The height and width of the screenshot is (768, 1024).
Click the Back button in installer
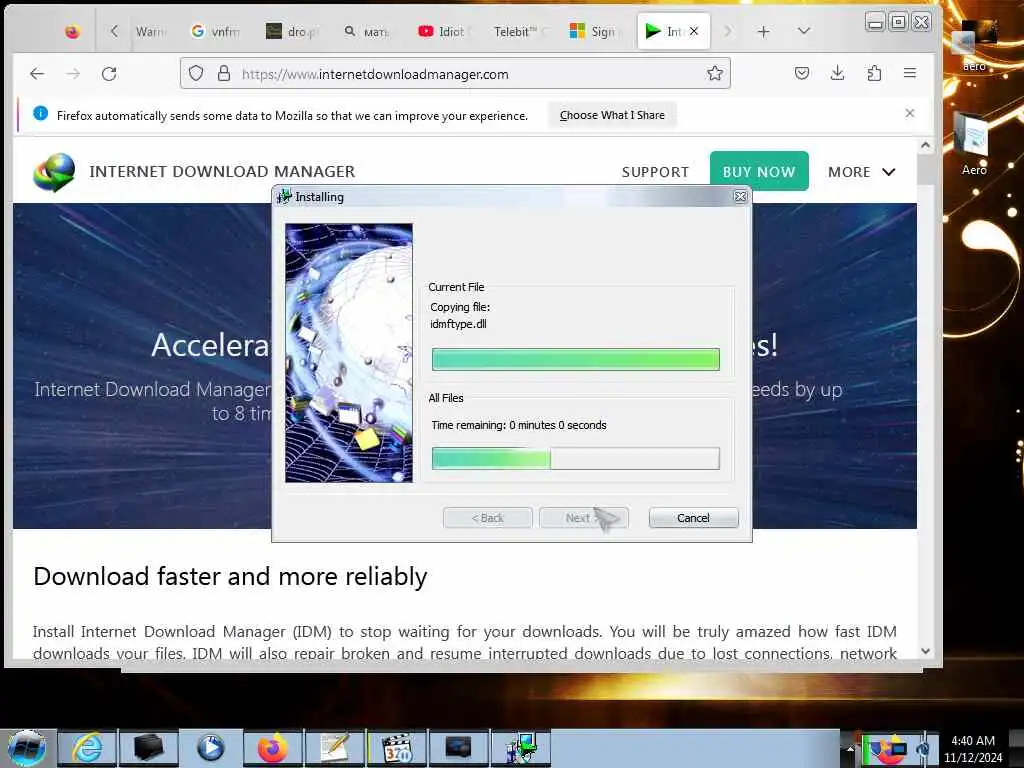pos(487,518)
